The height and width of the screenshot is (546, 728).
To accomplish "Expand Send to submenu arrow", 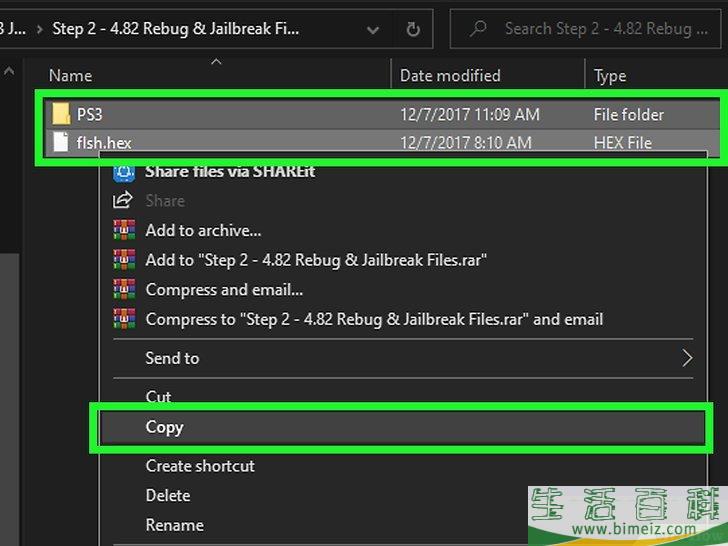I will pos(687,358).
